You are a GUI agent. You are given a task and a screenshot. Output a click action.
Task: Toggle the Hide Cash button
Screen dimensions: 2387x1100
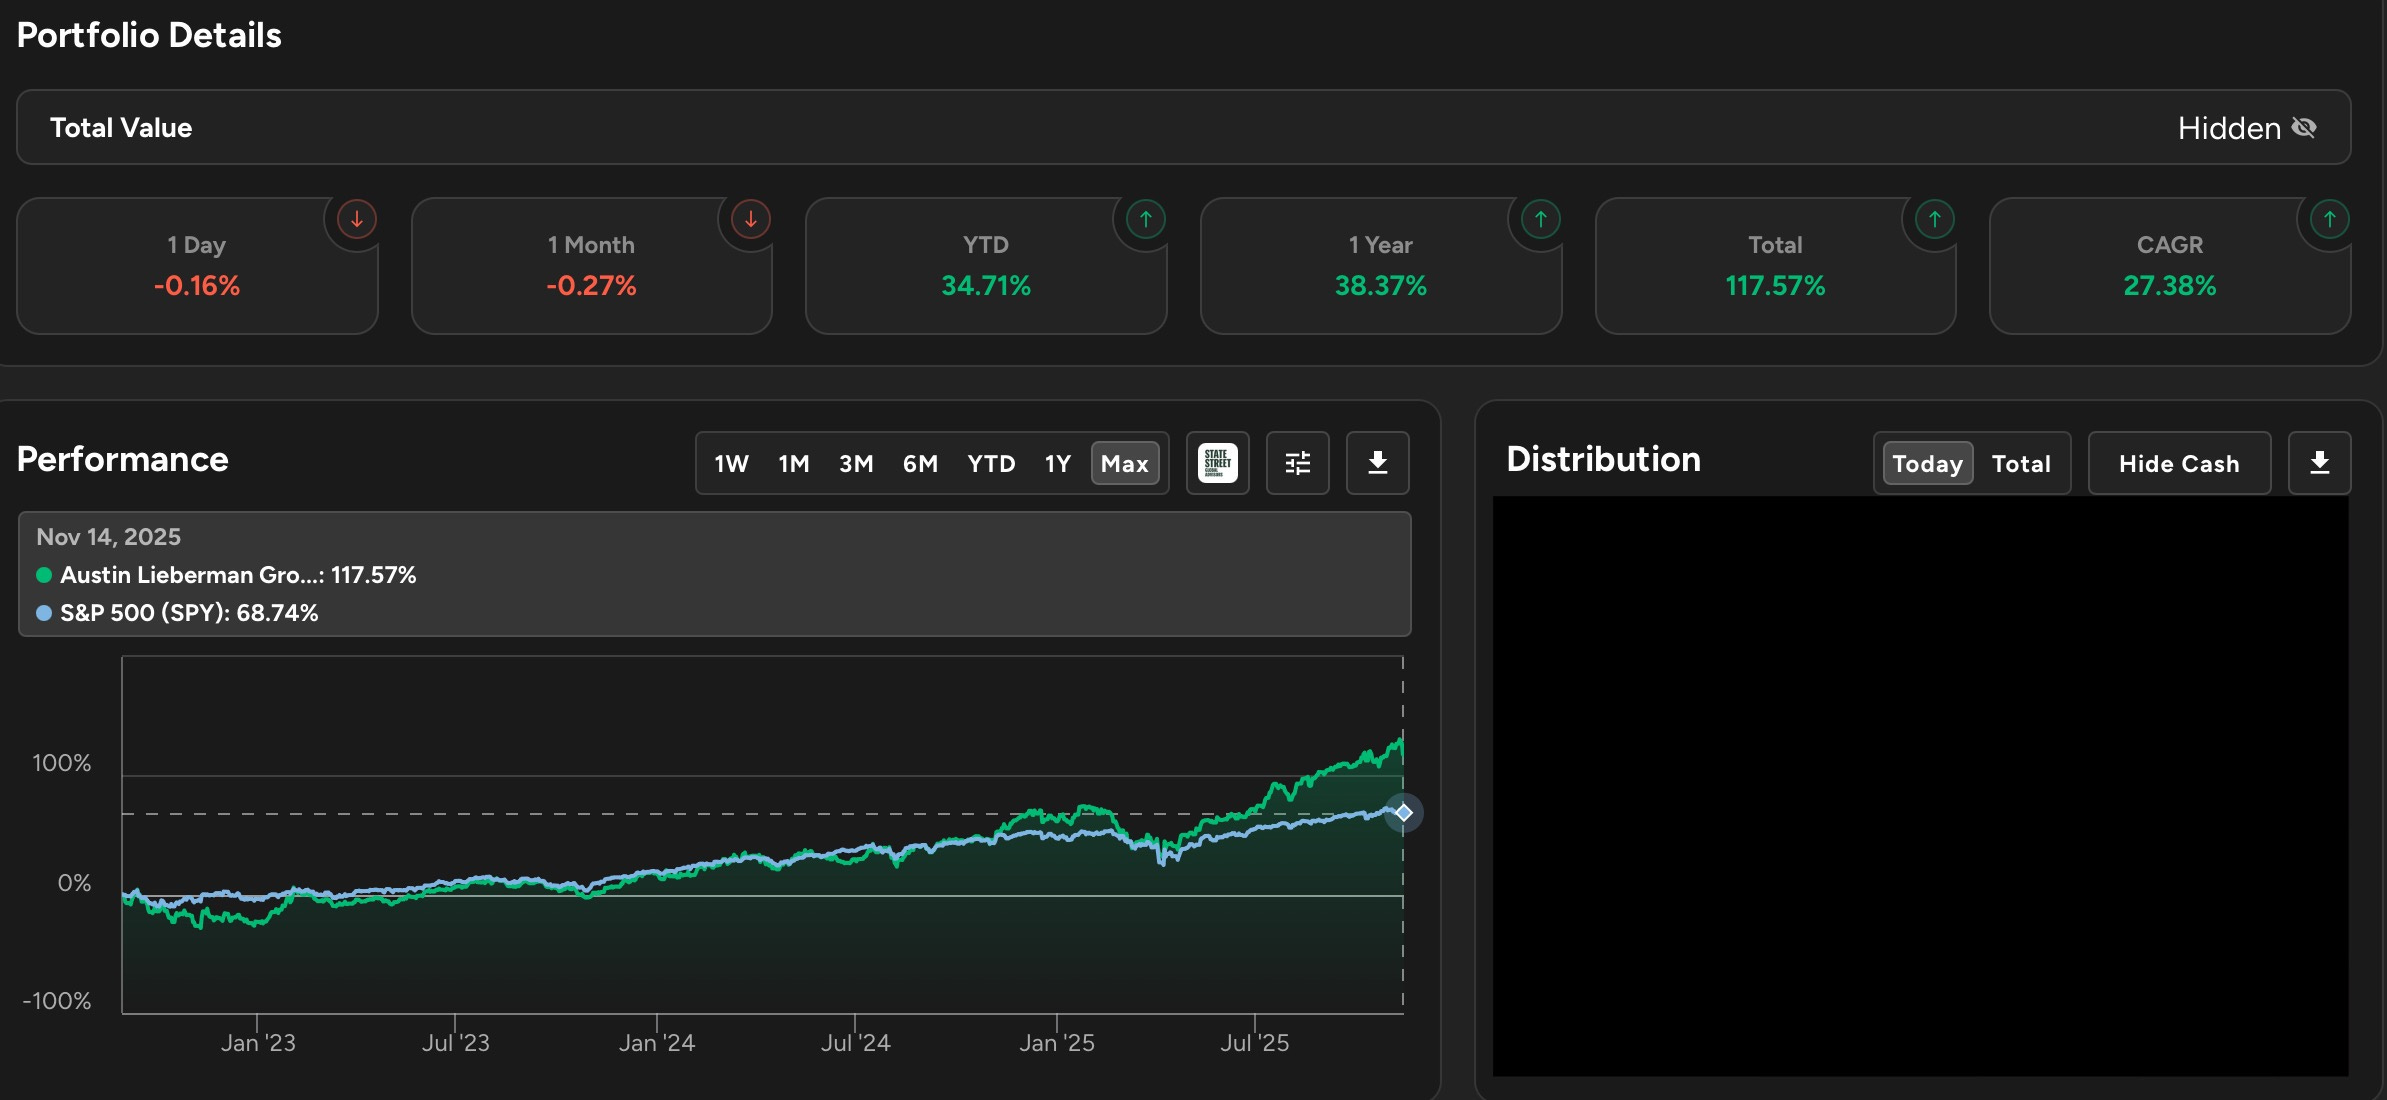[x=2179, y=463]
